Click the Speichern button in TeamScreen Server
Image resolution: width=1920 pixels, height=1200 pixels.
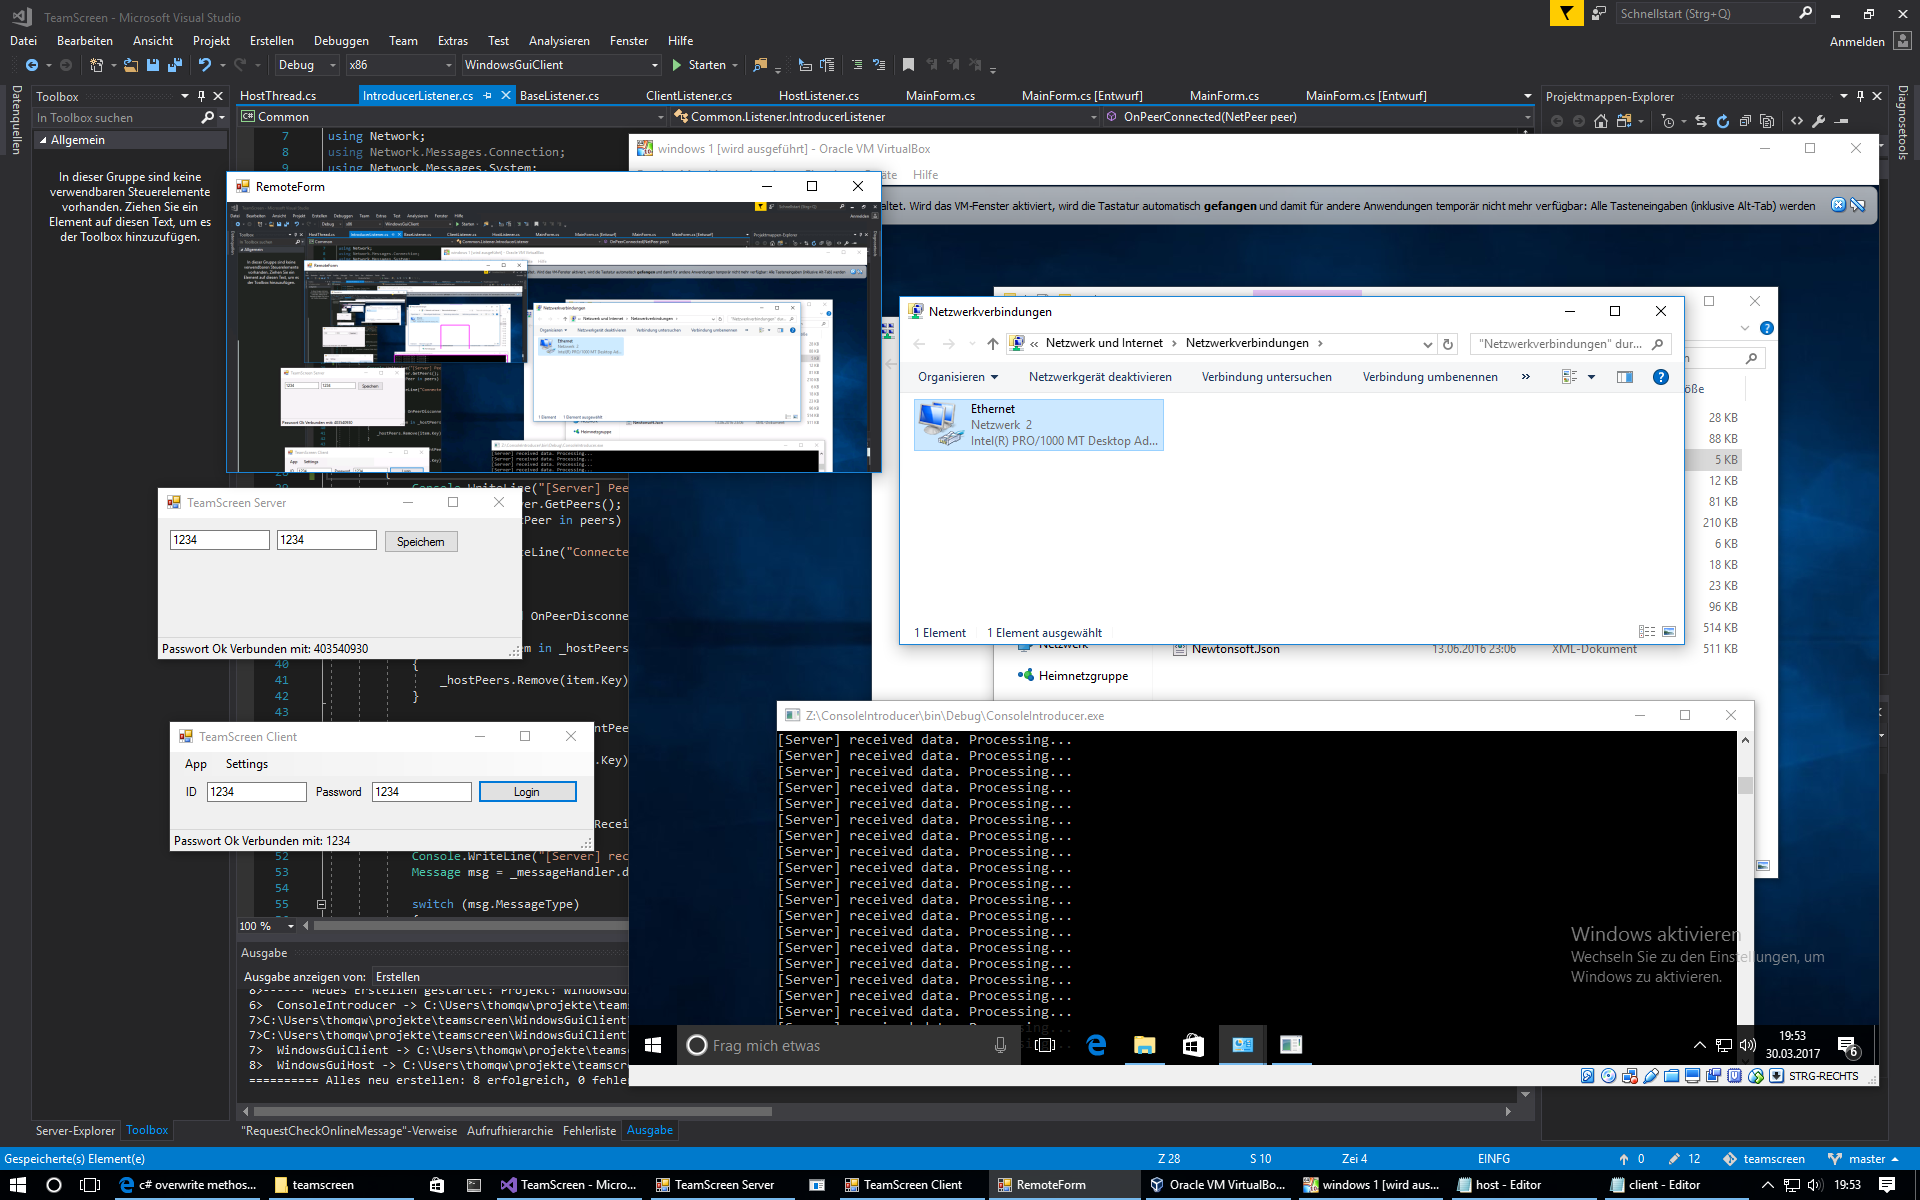[420, 542]
